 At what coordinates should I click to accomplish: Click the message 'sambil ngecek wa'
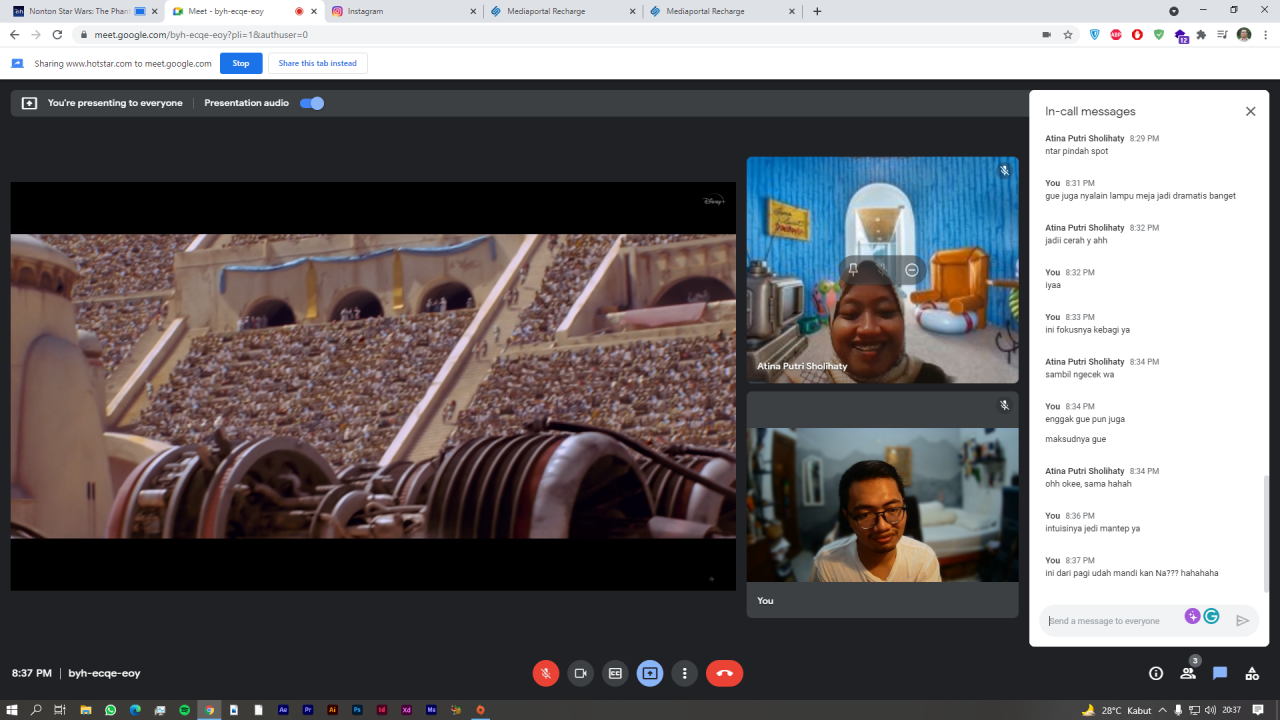(x=1079, y=374)
